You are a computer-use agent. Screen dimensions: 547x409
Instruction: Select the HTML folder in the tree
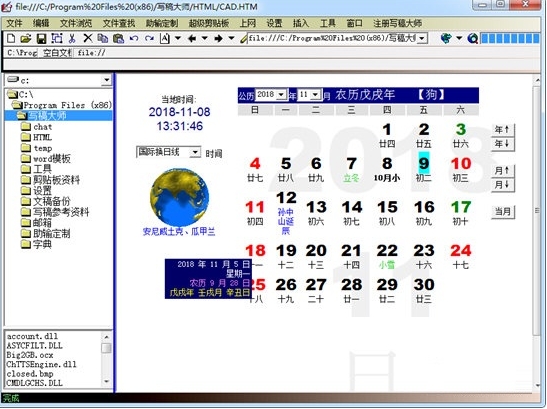[x=42, y=137]
